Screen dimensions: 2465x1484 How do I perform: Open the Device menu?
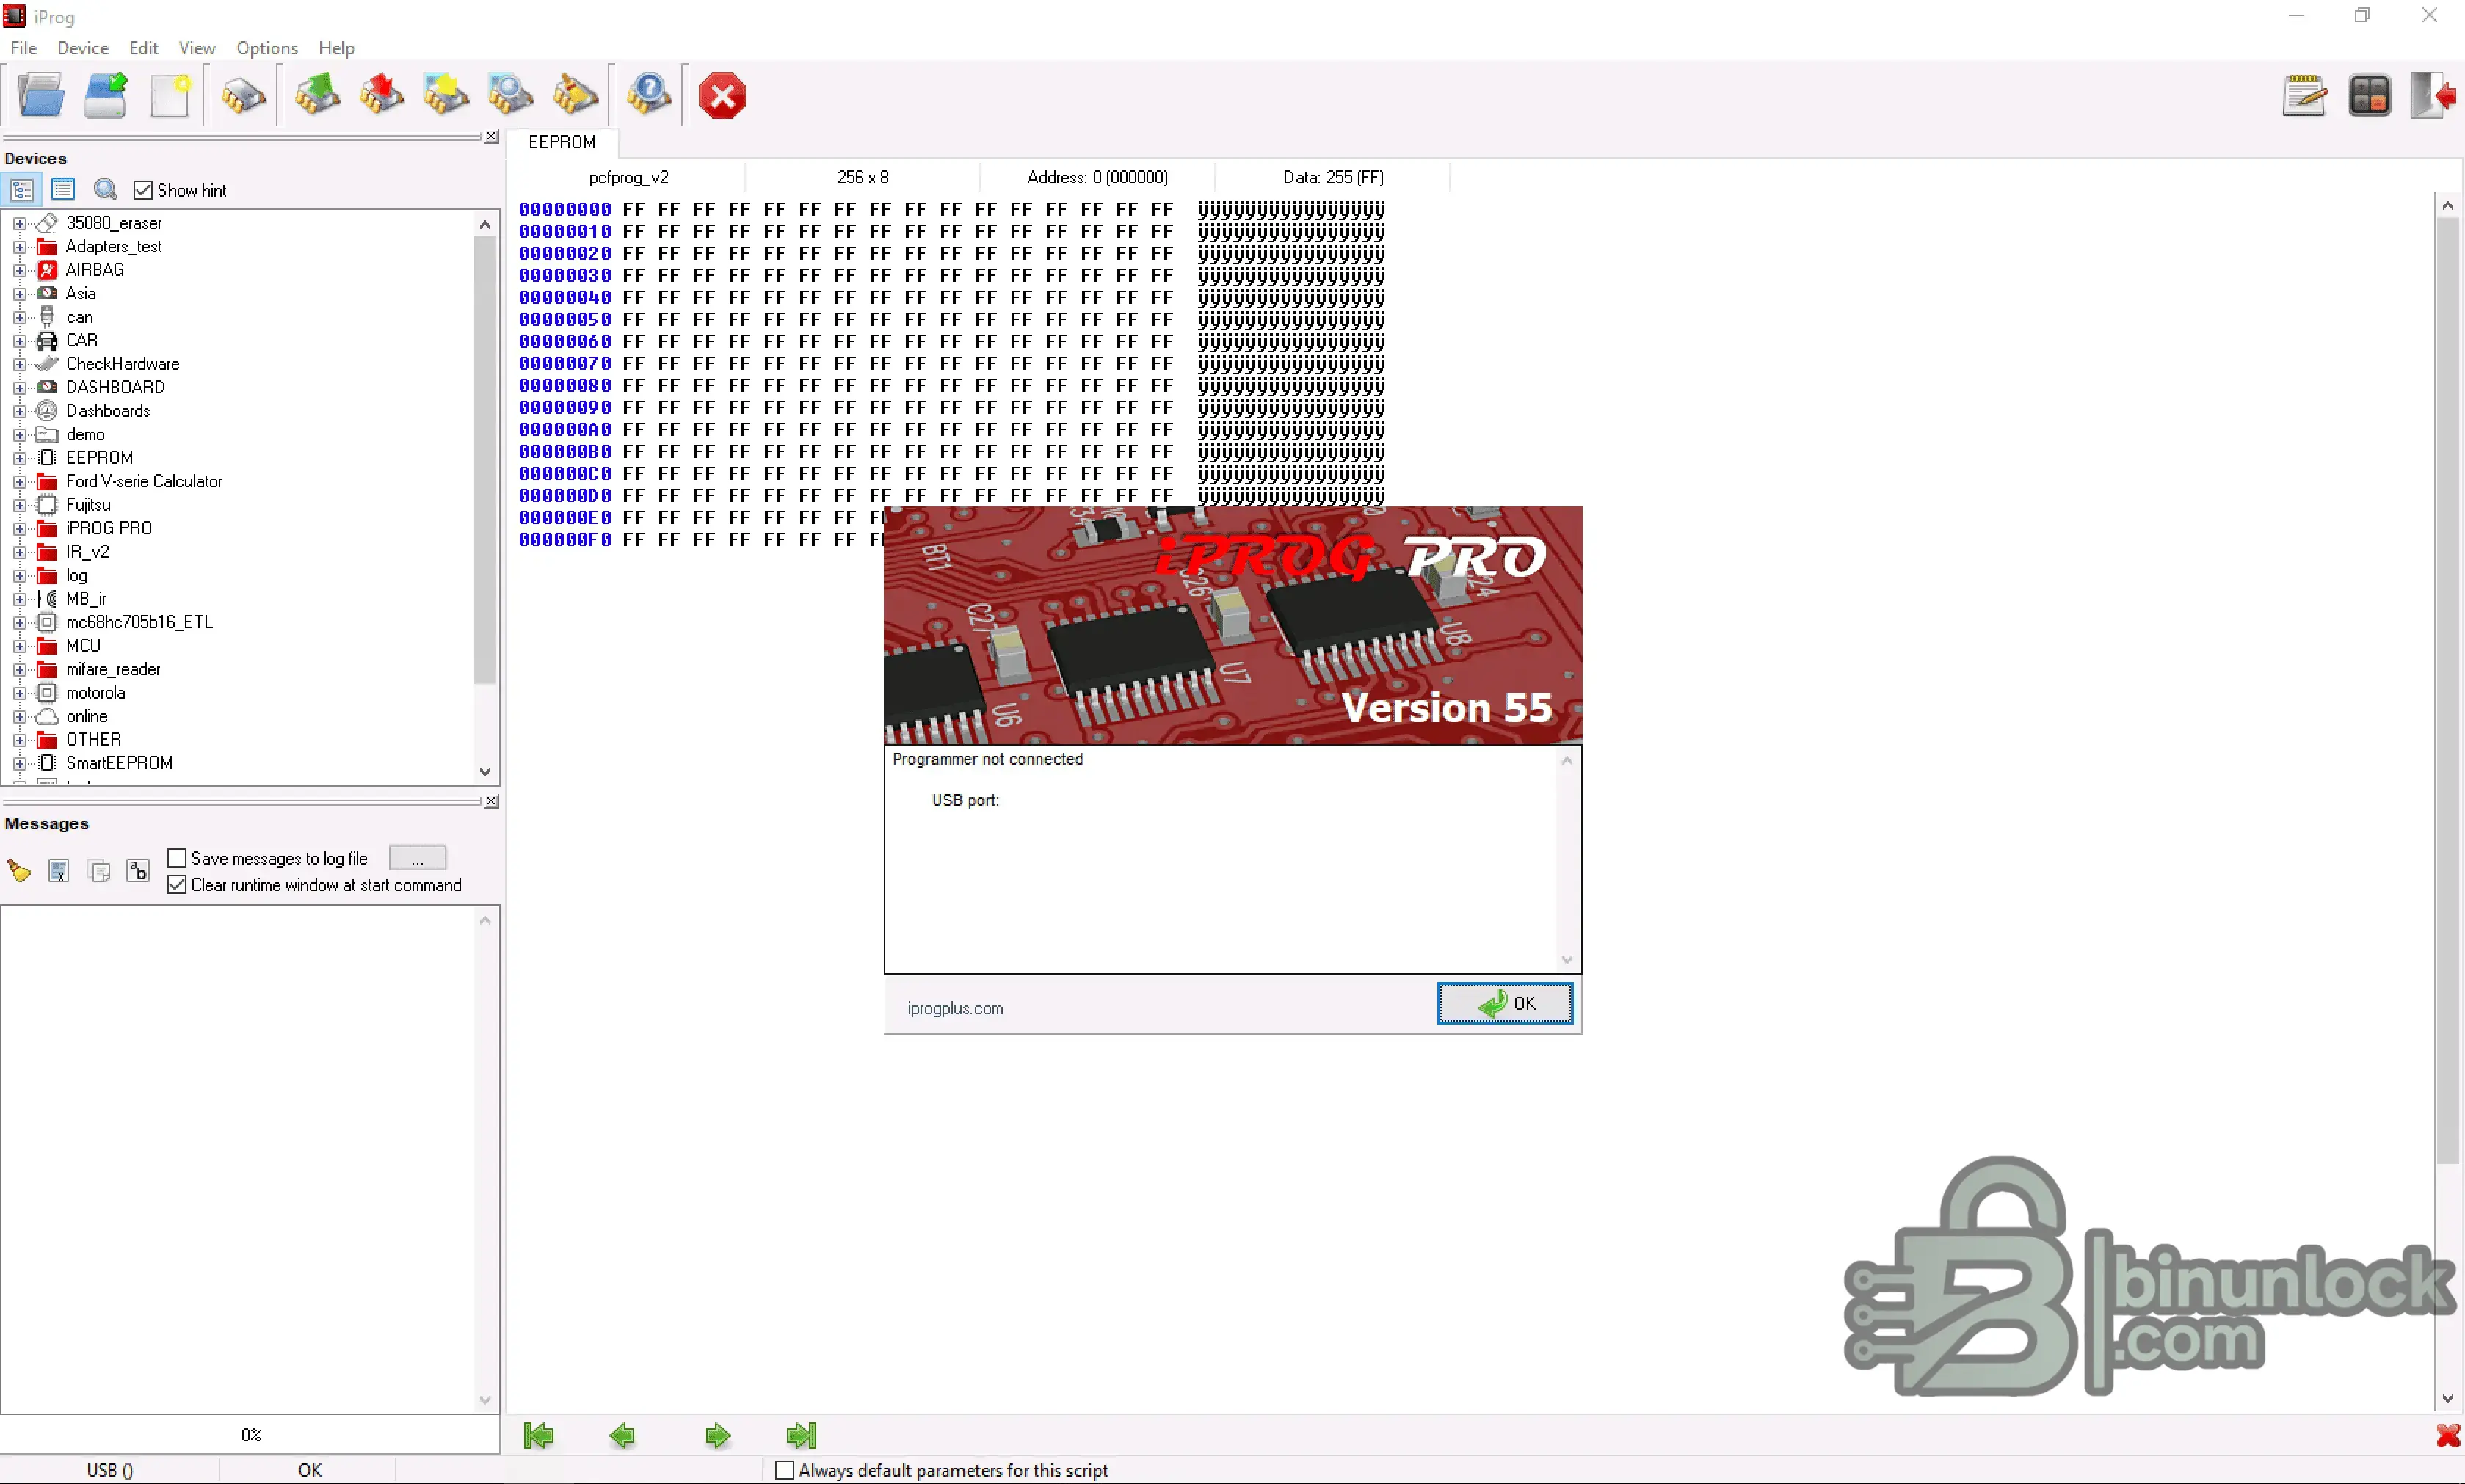click(x=83, y=48)
